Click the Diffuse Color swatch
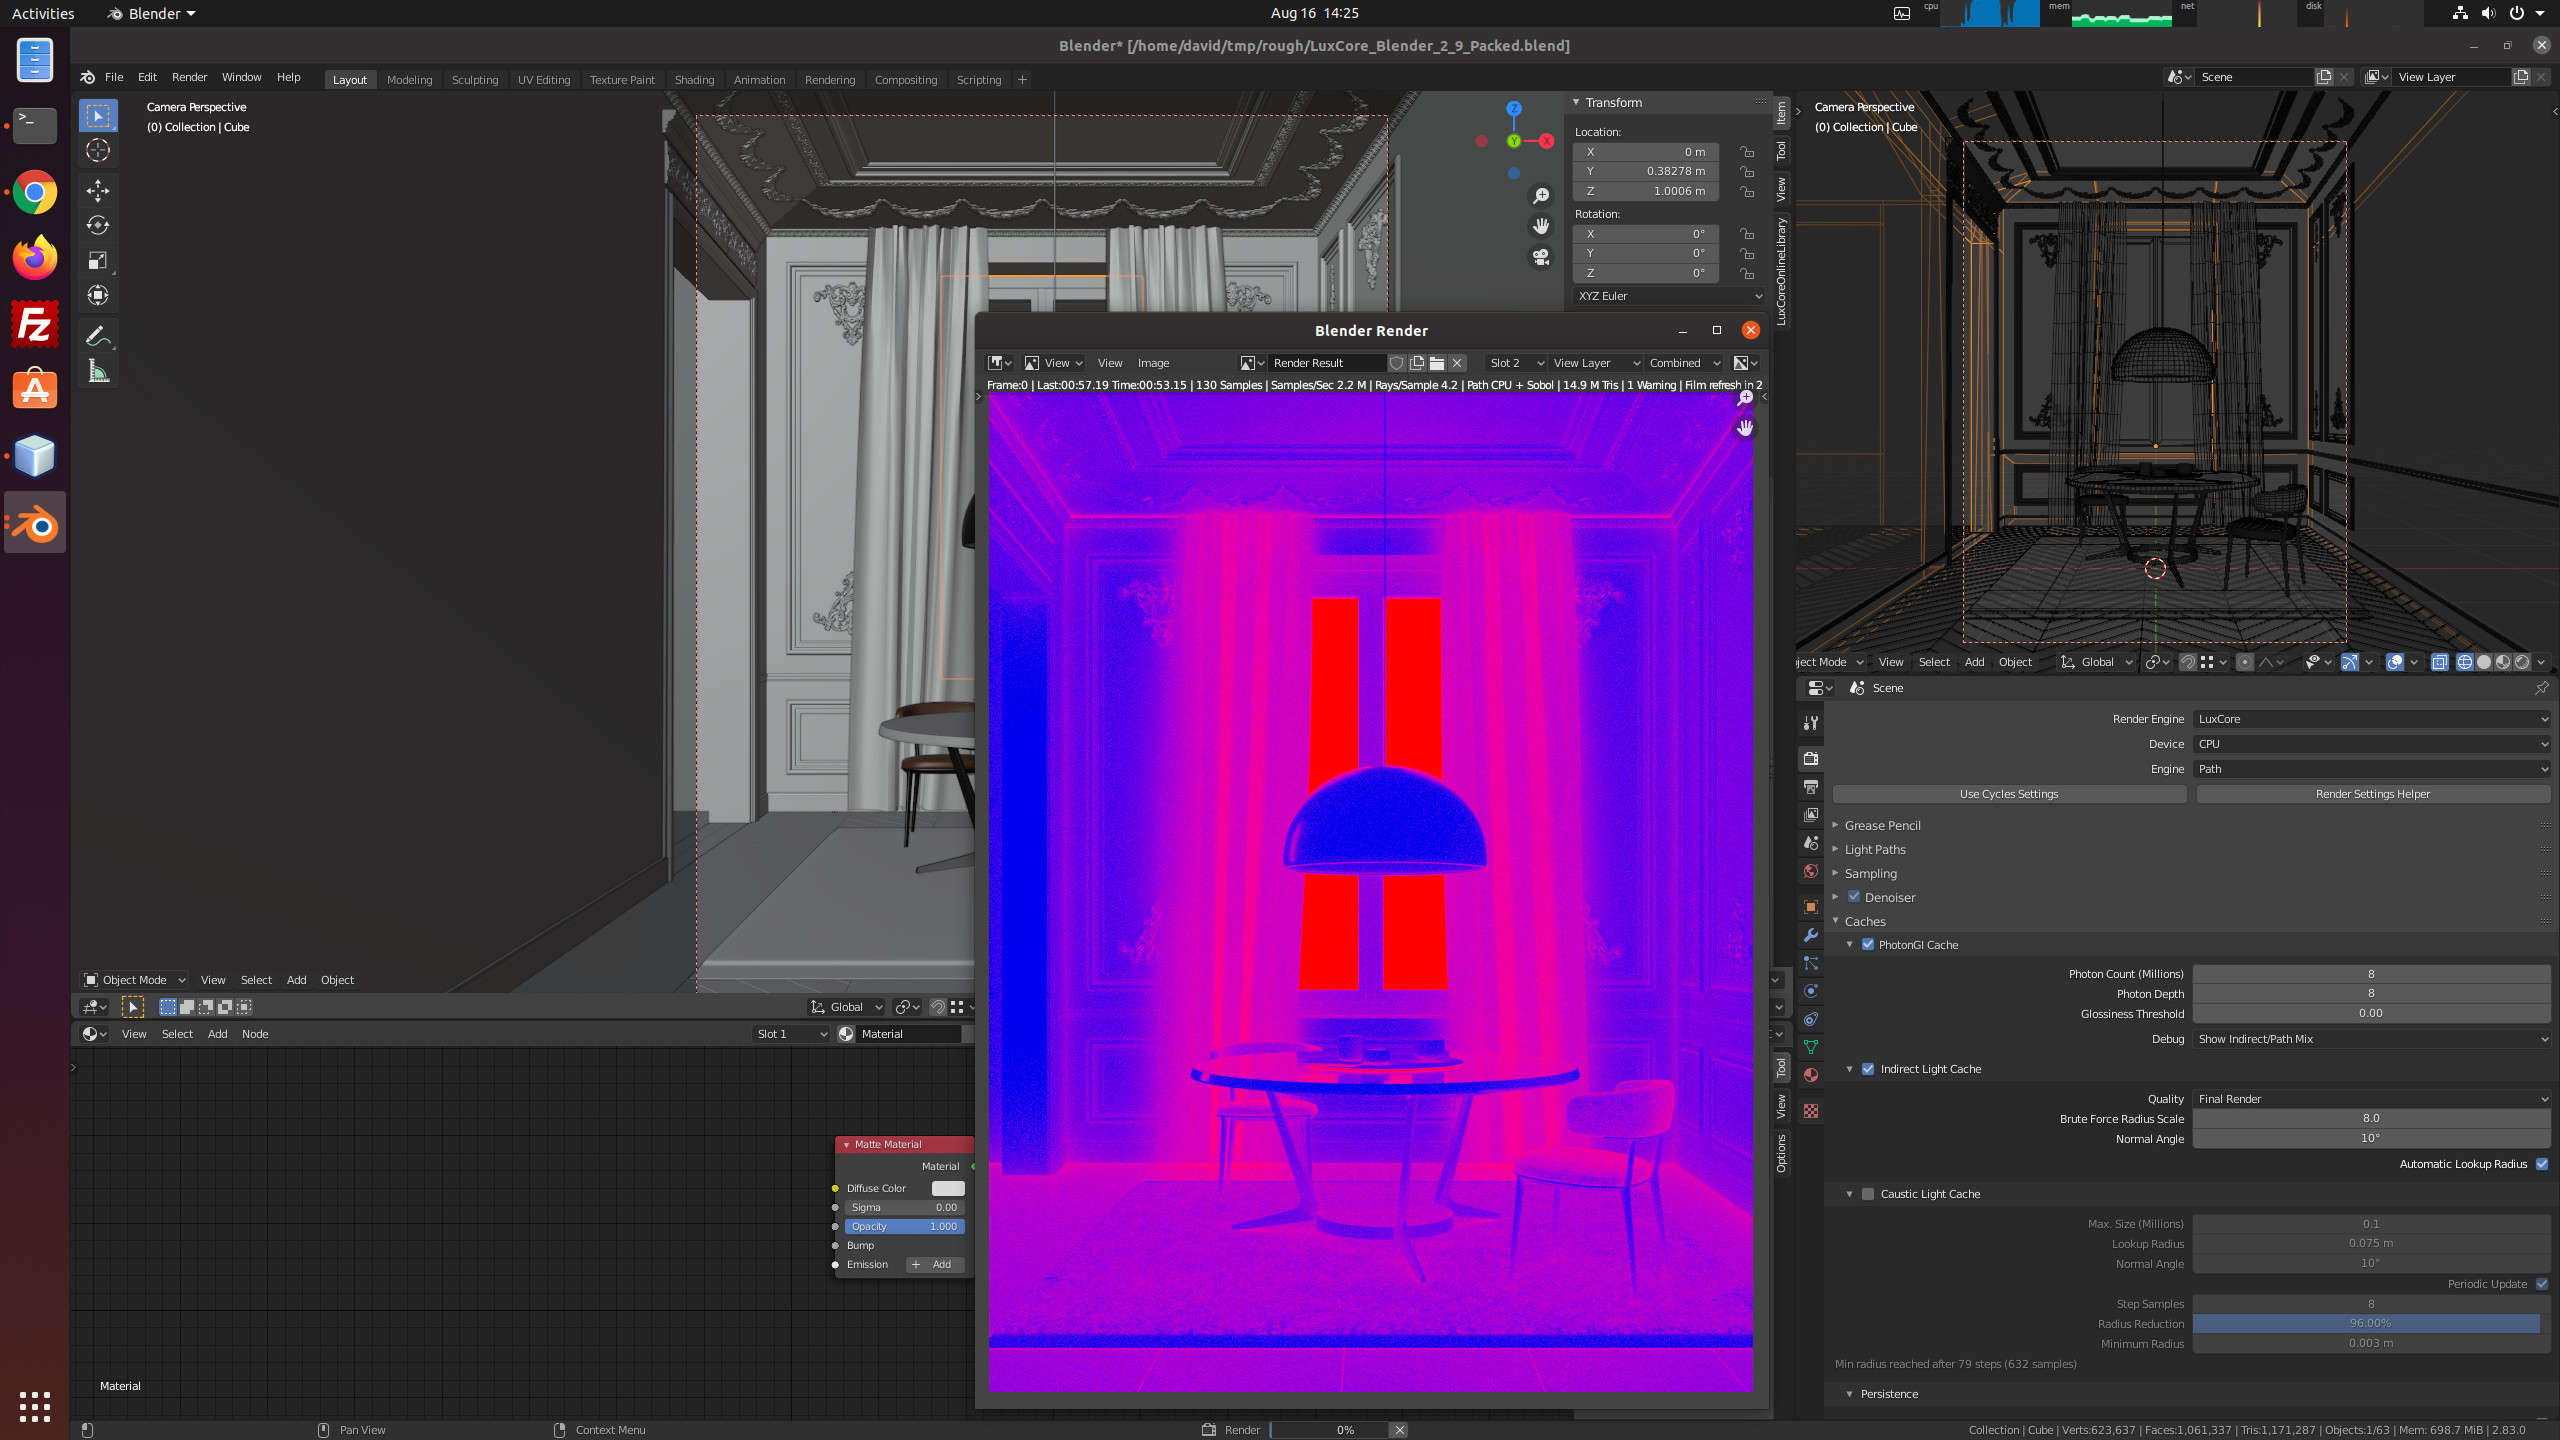This screenshot has width=2560, height=1440. (x=947, y=1188)
